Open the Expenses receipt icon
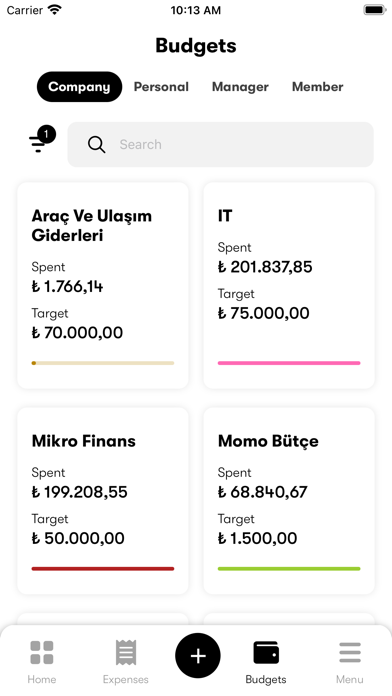This screenshot has height=696, width=392. point(126,652)
